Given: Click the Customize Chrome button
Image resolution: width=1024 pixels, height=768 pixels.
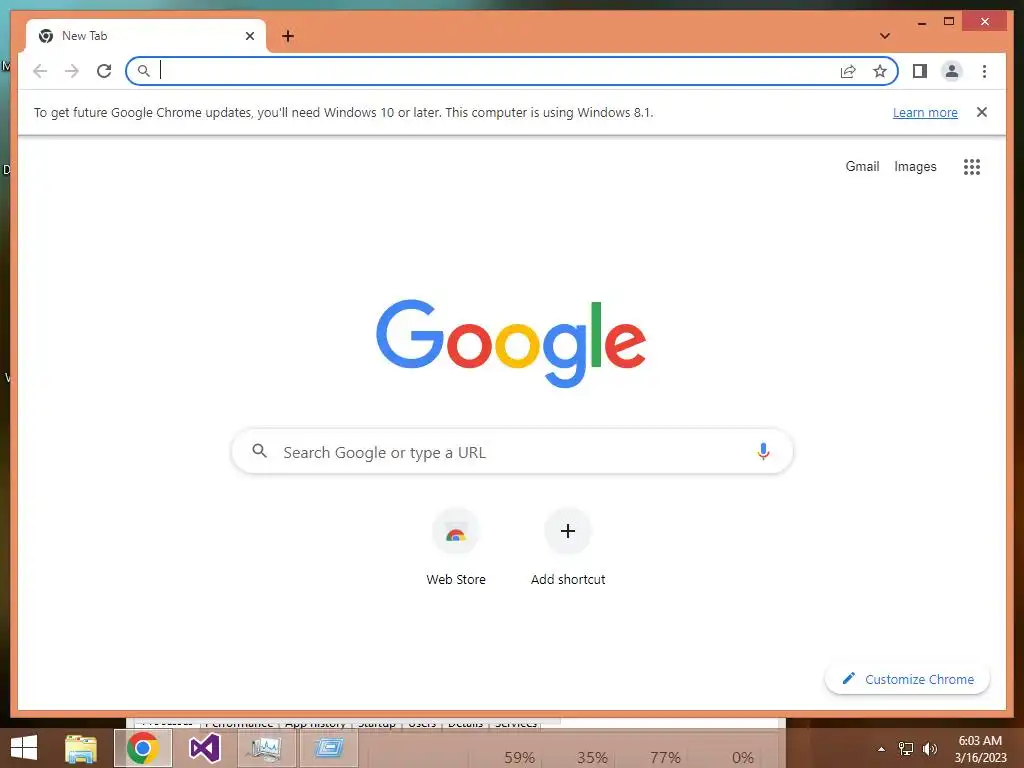Looking at the screenshot, I should 908,679.
